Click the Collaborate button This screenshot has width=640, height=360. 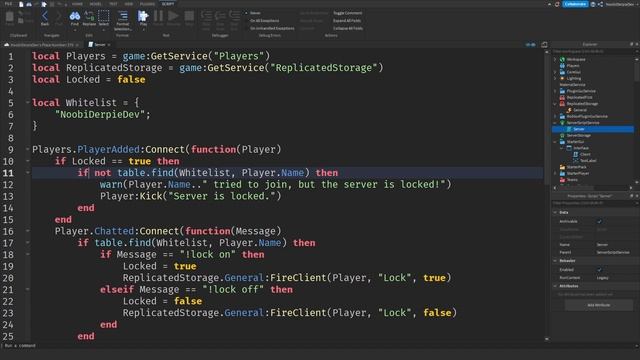click(575, 4)
